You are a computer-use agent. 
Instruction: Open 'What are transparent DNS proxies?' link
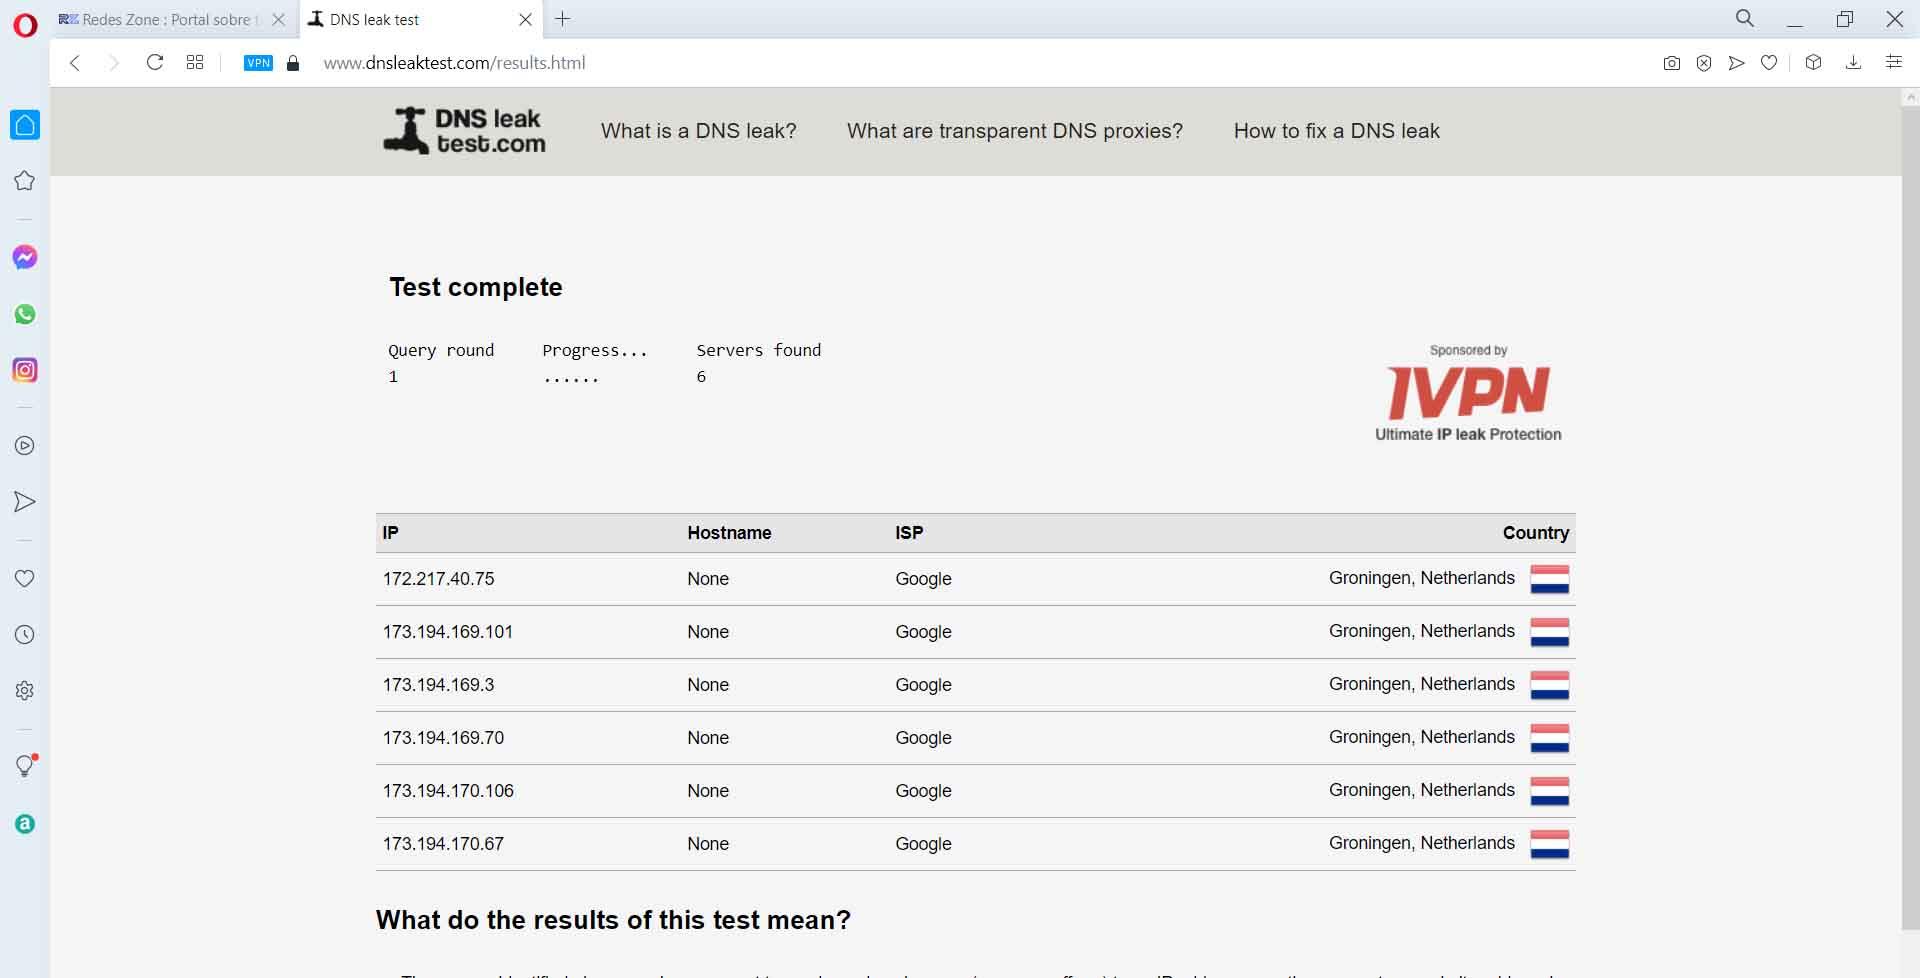(x=1015, y=131)
